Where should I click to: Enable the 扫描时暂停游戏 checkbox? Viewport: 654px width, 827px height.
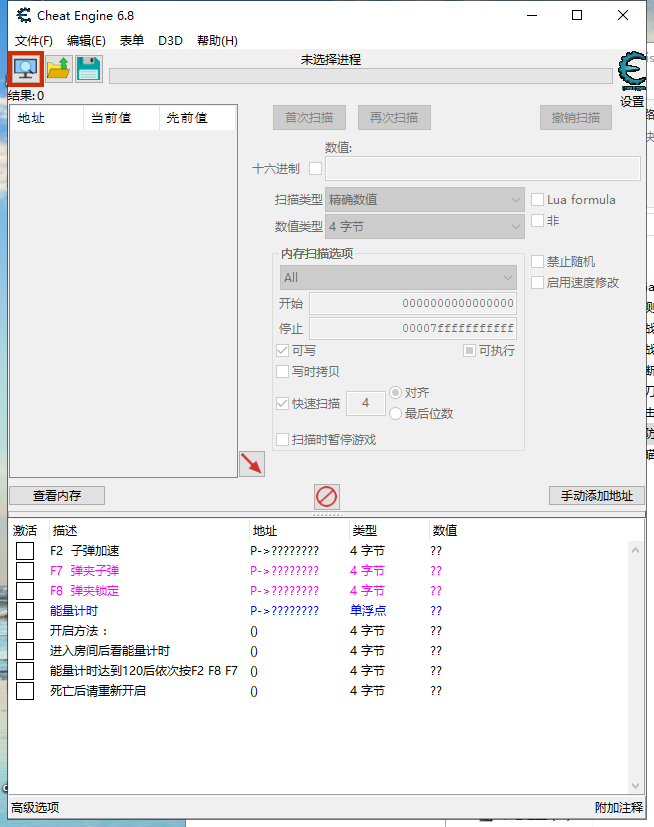283,439
